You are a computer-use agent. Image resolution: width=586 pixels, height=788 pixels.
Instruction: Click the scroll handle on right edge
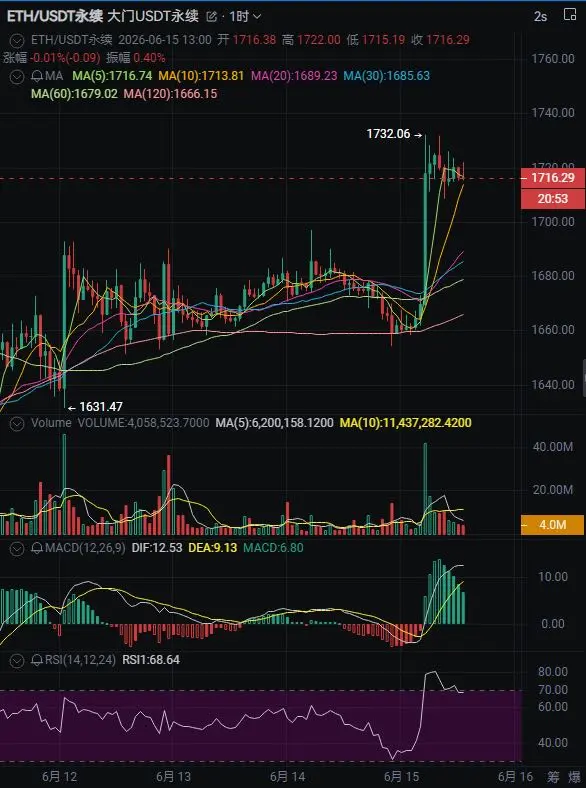[x=584, y=378]
